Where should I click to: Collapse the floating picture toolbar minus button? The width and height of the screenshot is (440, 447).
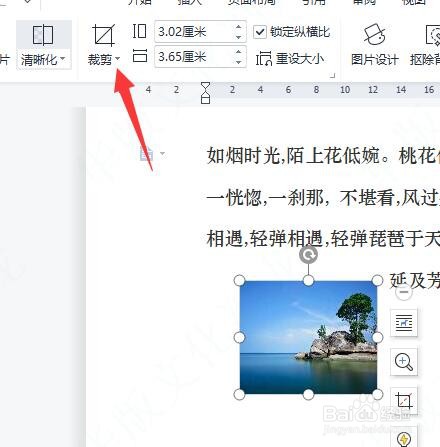coord(404,292)
